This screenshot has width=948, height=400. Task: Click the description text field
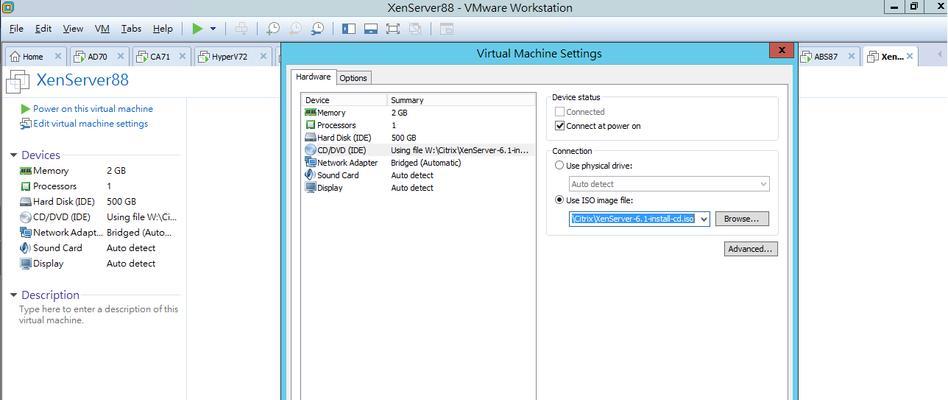click(x=99, y=315)
